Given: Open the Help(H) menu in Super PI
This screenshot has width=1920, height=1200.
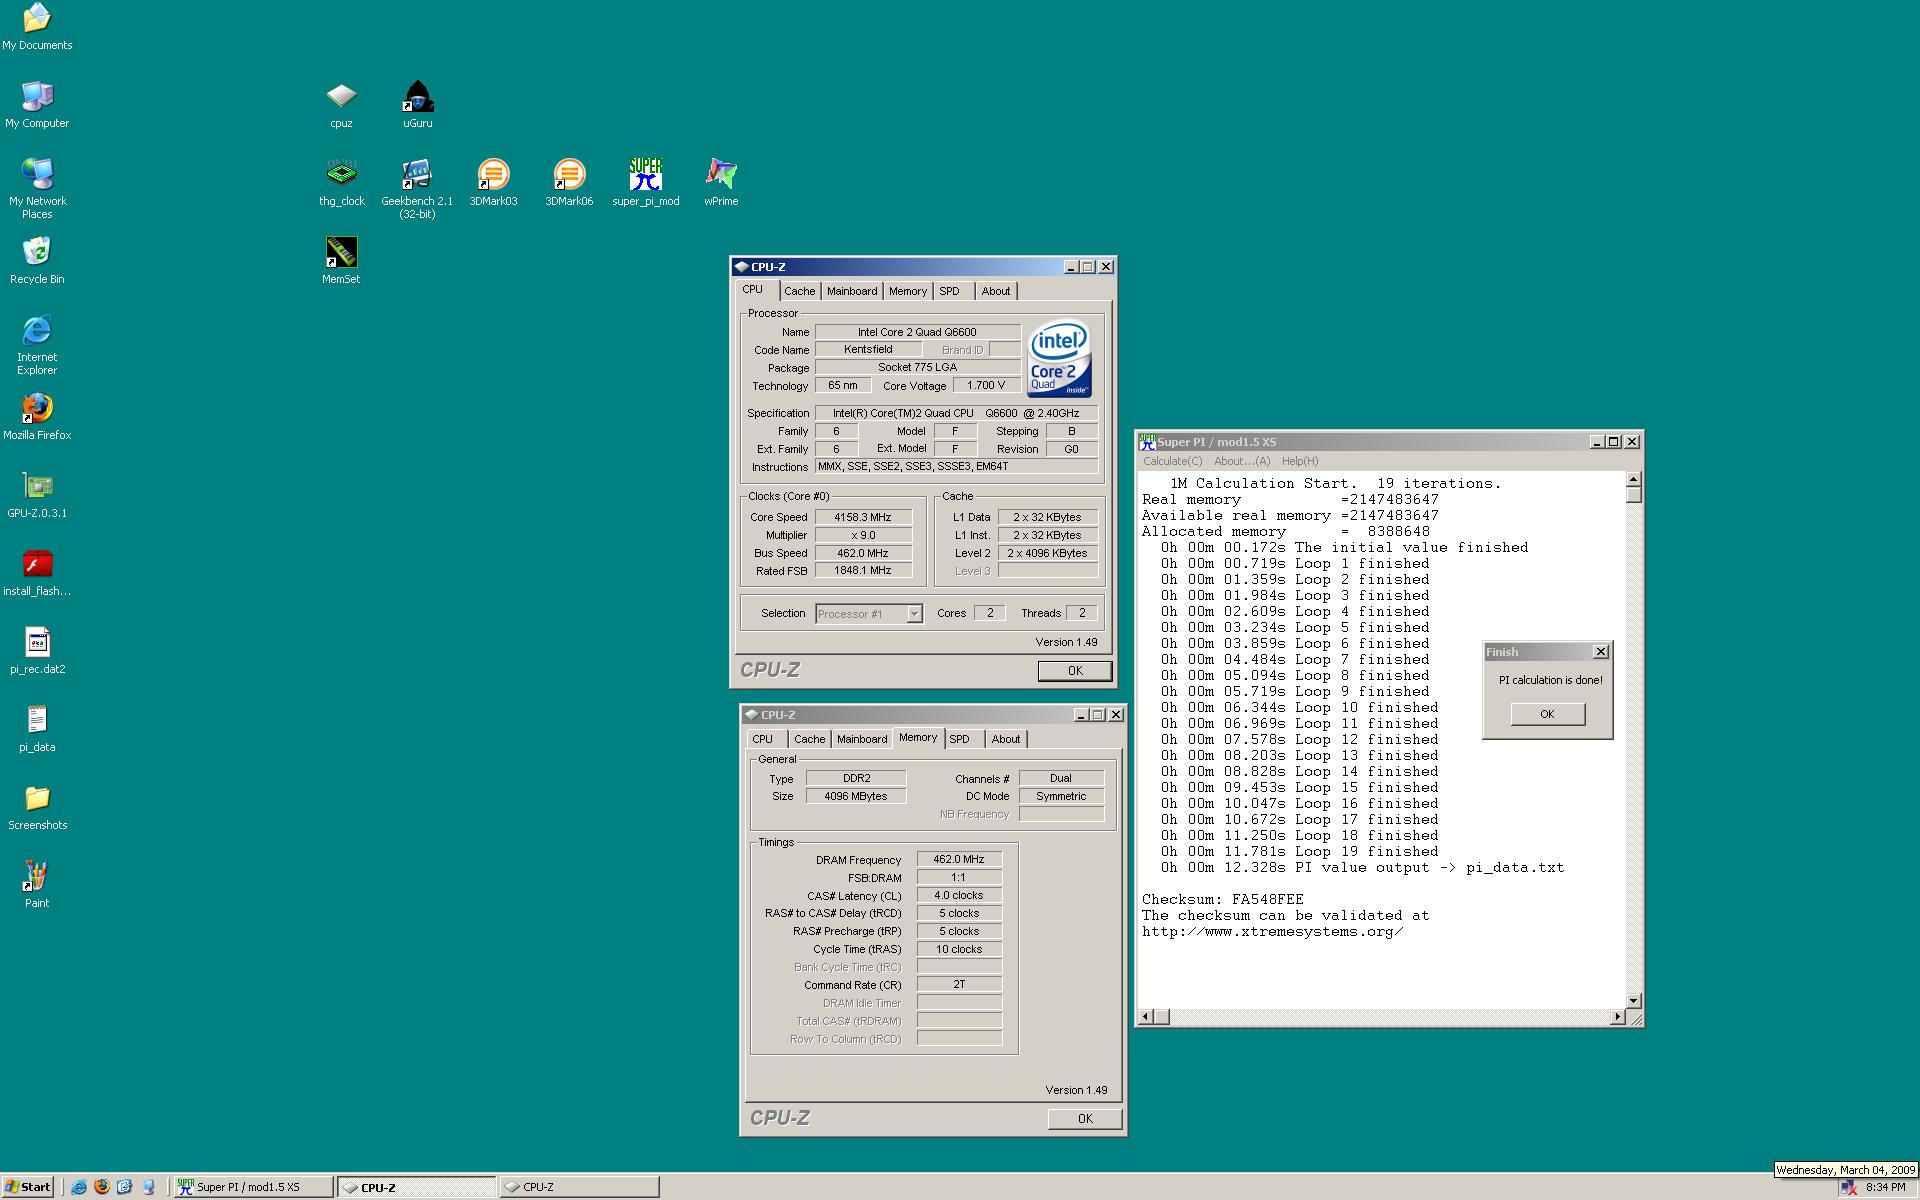Looking at the screenshot, I should coord(1300,461).
